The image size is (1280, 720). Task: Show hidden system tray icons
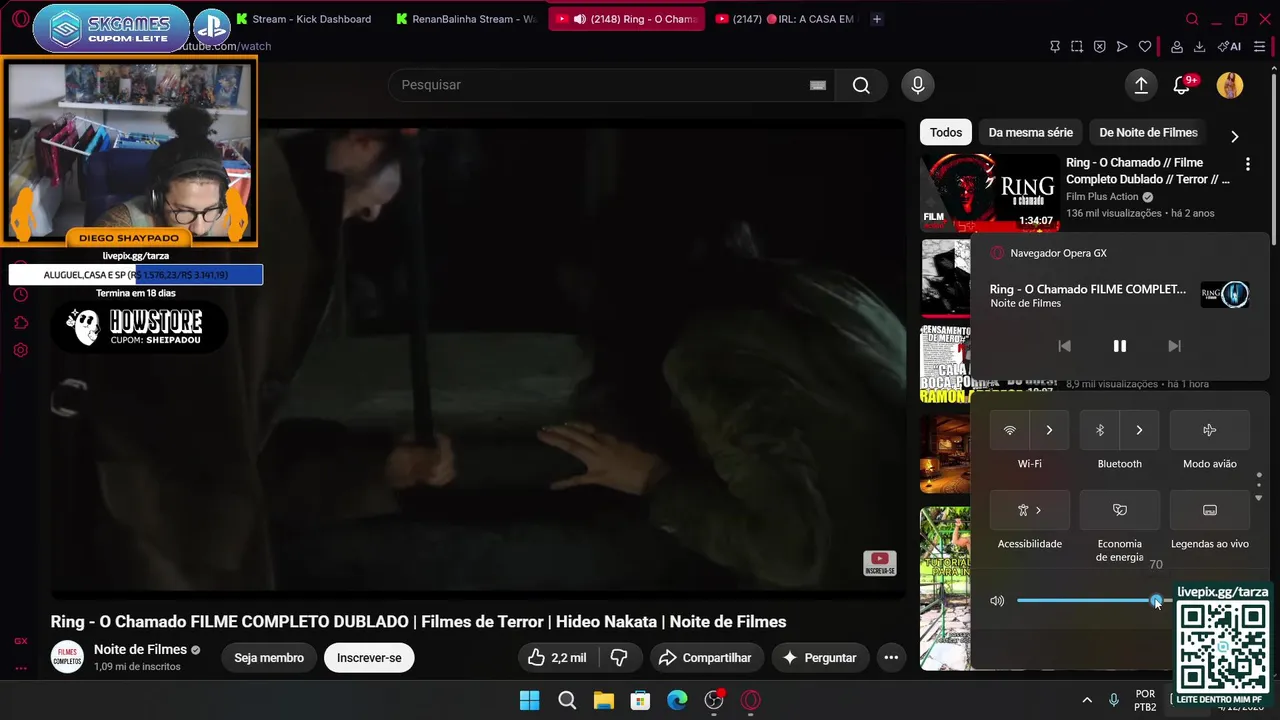1087,700
